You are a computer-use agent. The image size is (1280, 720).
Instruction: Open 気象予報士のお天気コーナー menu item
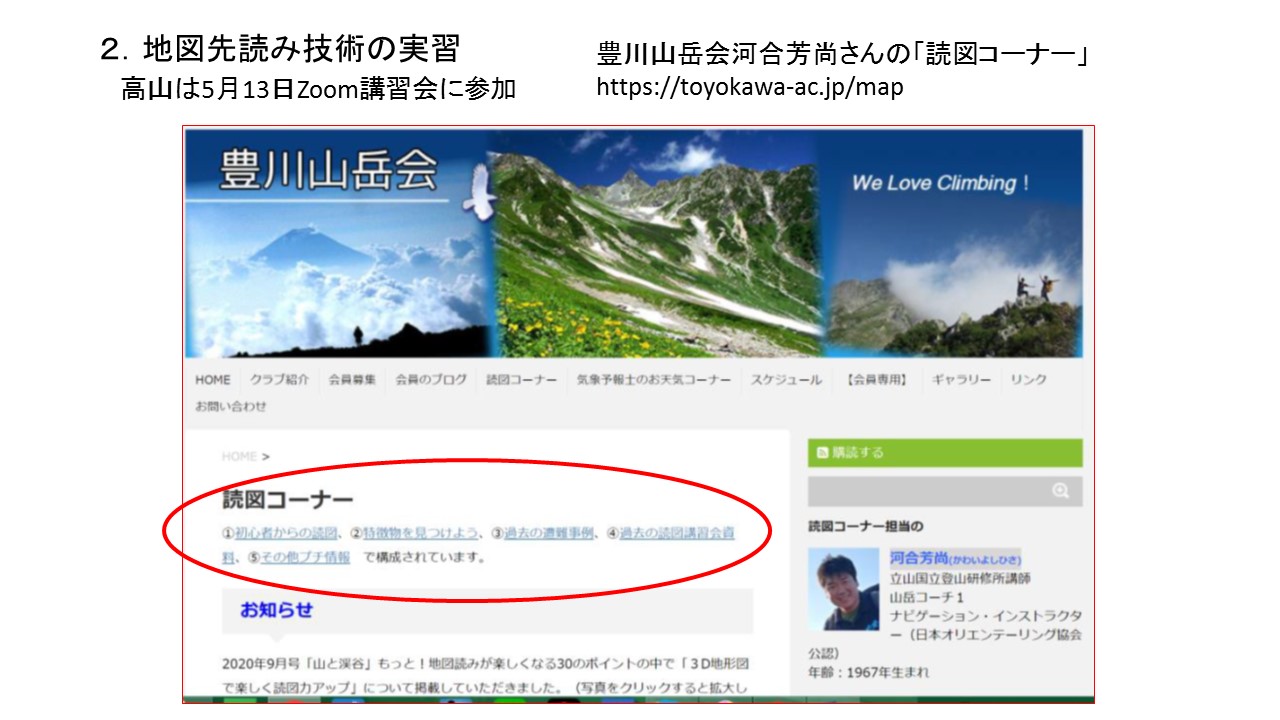[x=654, y=380]
